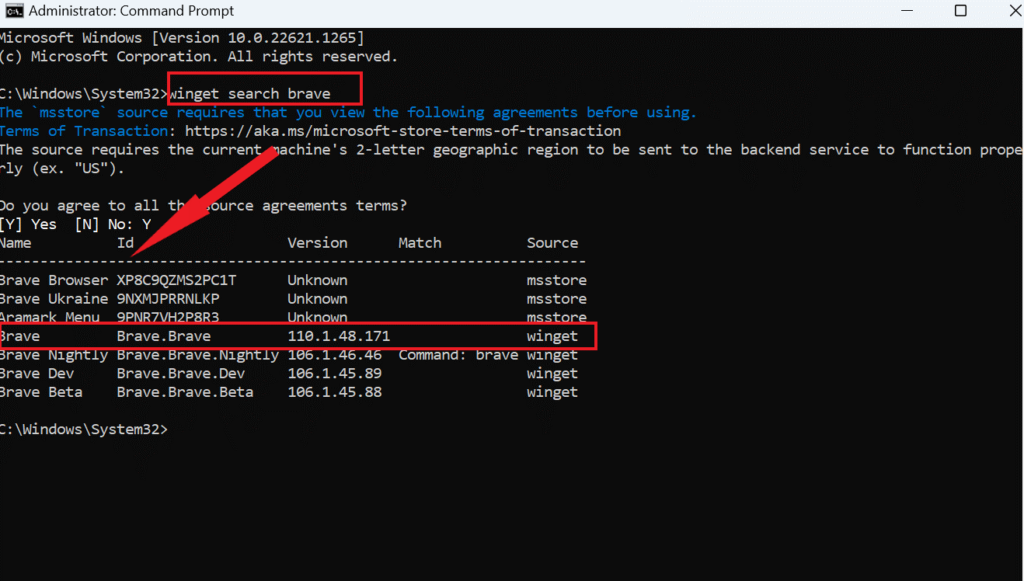This screenshot has width=1024, height=581.
Task: Click the 'Brave Ukraine' name entry
Action: pos(54,299)
